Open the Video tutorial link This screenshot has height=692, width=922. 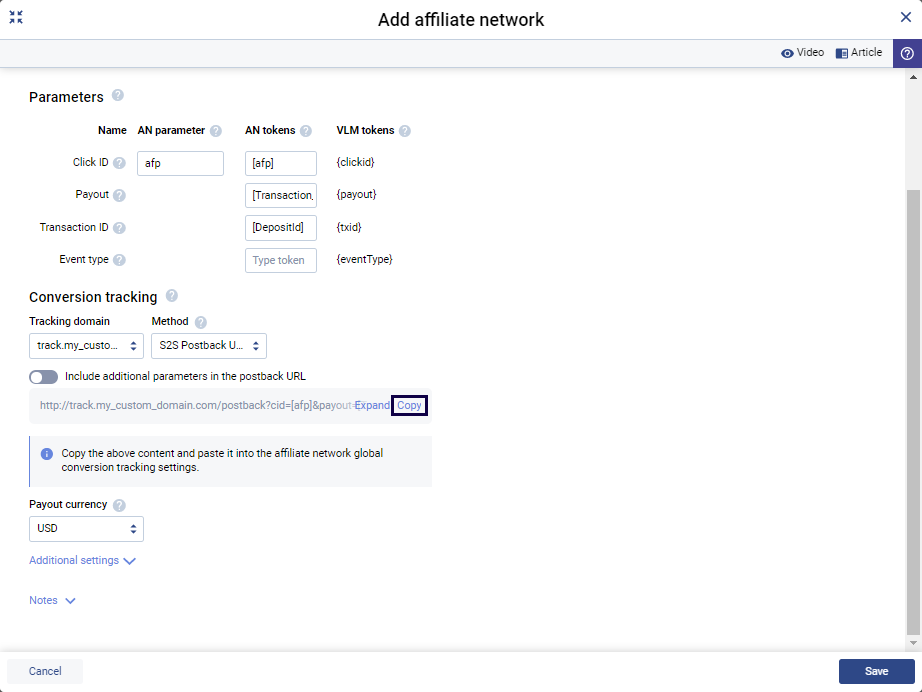[x=802, y=53]
